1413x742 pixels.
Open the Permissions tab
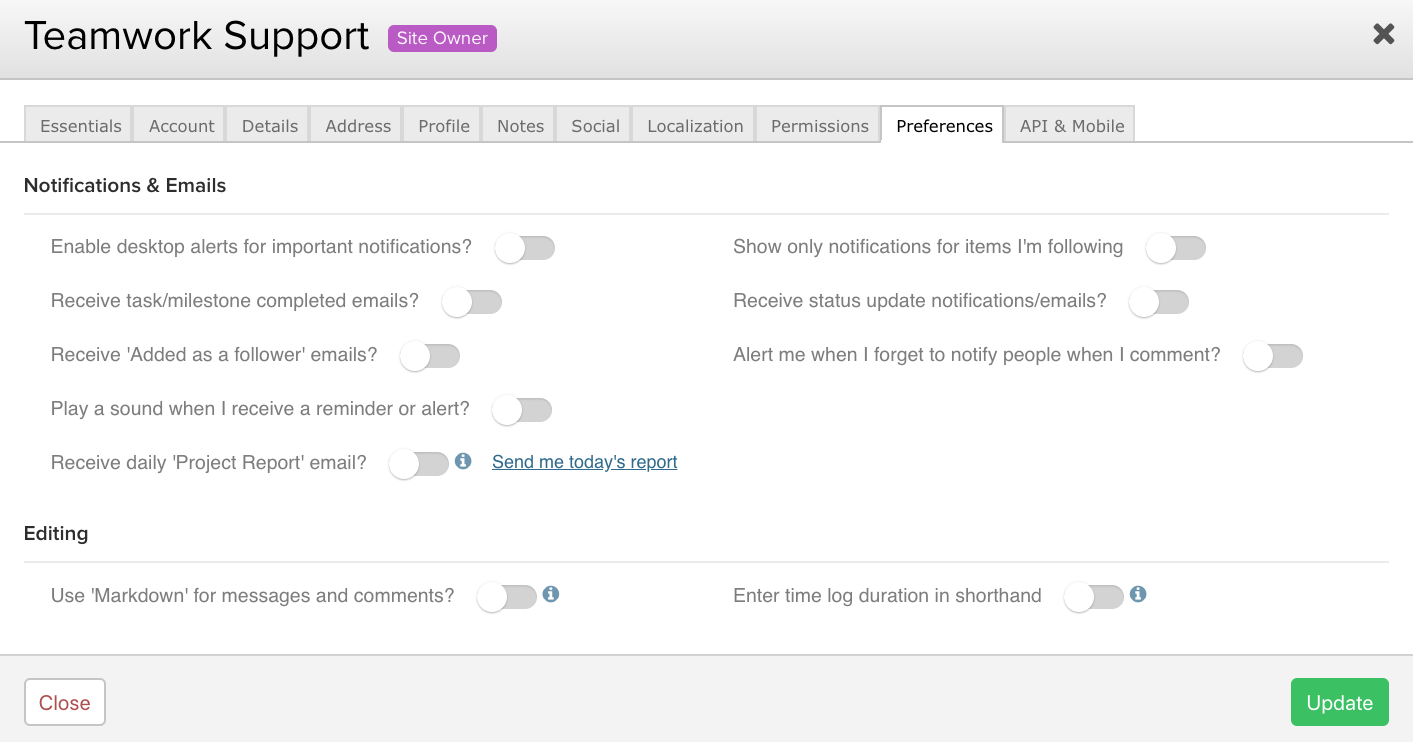point(819,126)
